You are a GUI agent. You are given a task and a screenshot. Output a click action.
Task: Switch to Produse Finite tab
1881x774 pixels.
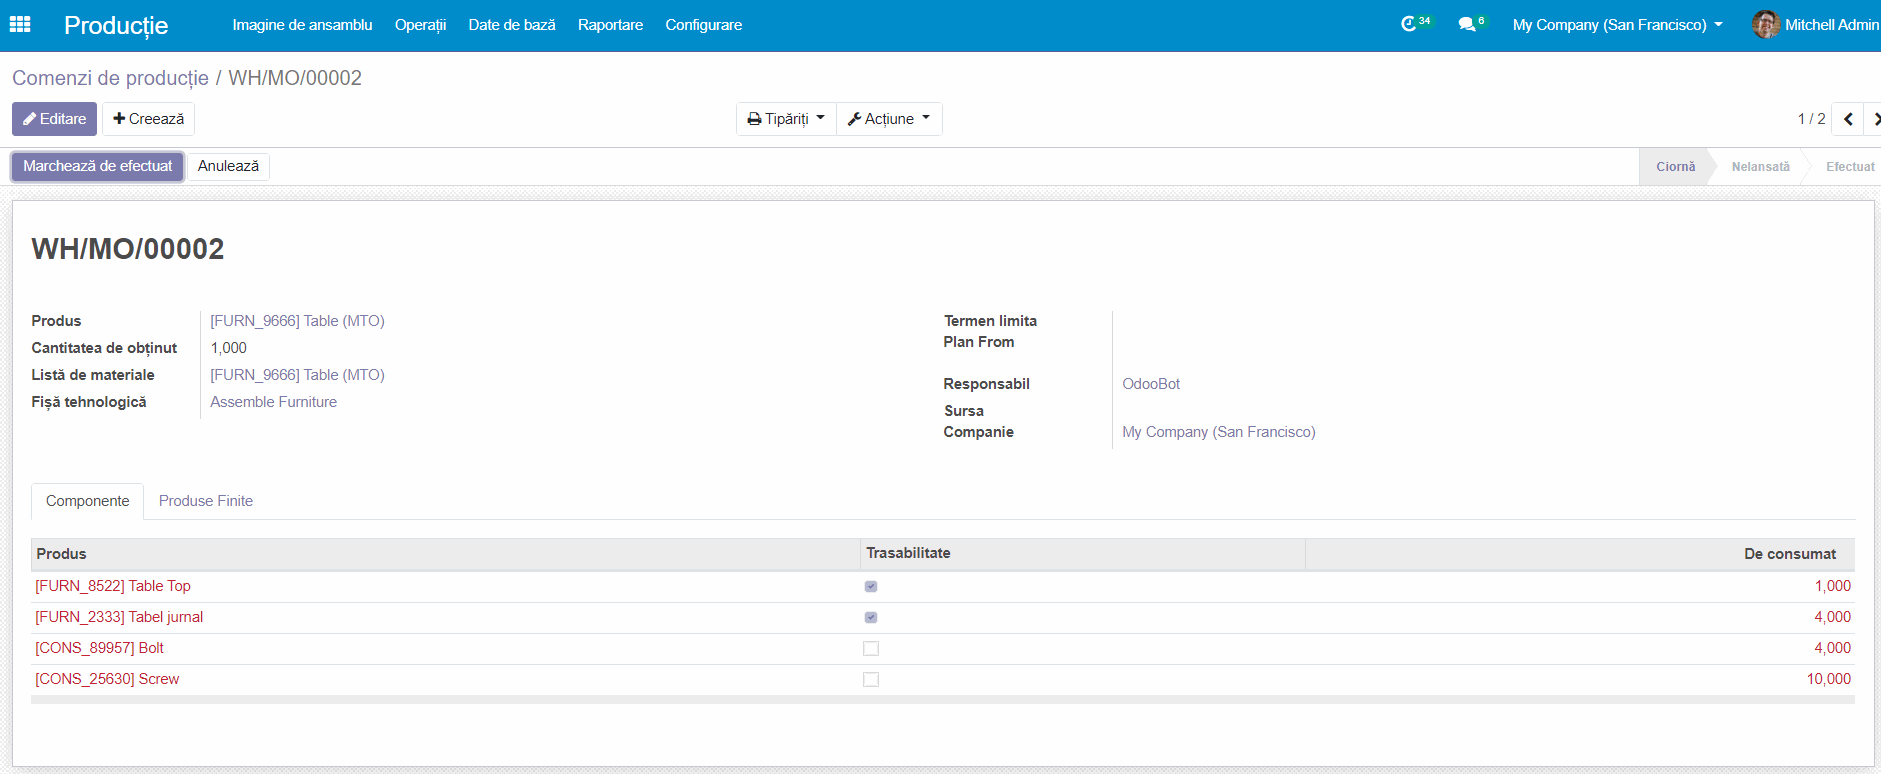206,501
